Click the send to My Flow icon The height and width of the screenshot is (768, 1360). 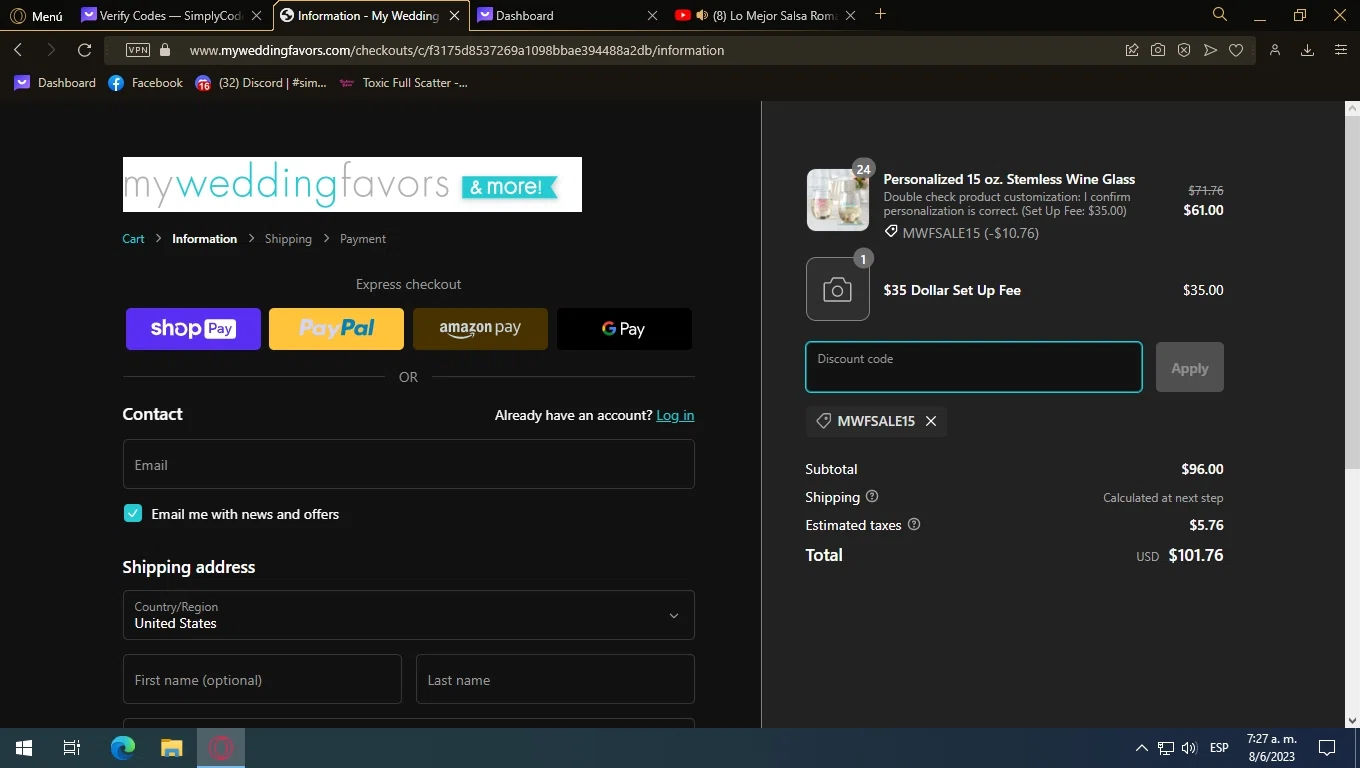(1210, 50)
